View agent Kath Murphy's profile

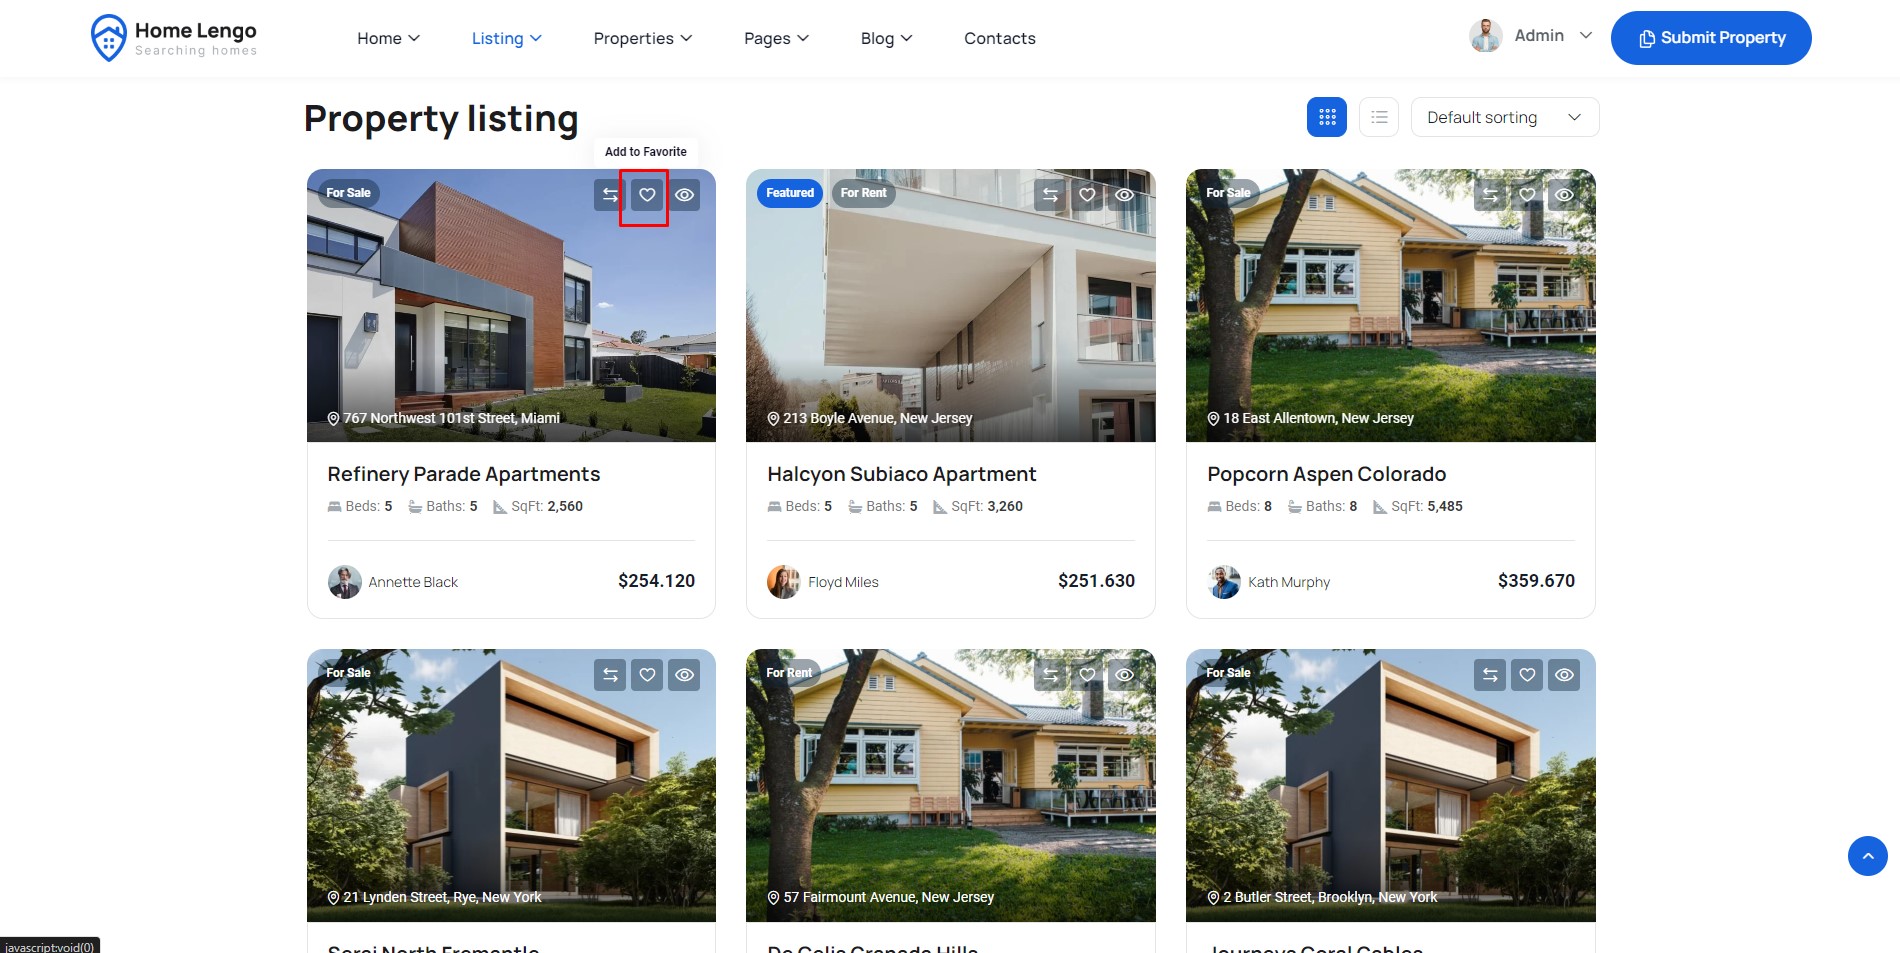[1289, 582]
